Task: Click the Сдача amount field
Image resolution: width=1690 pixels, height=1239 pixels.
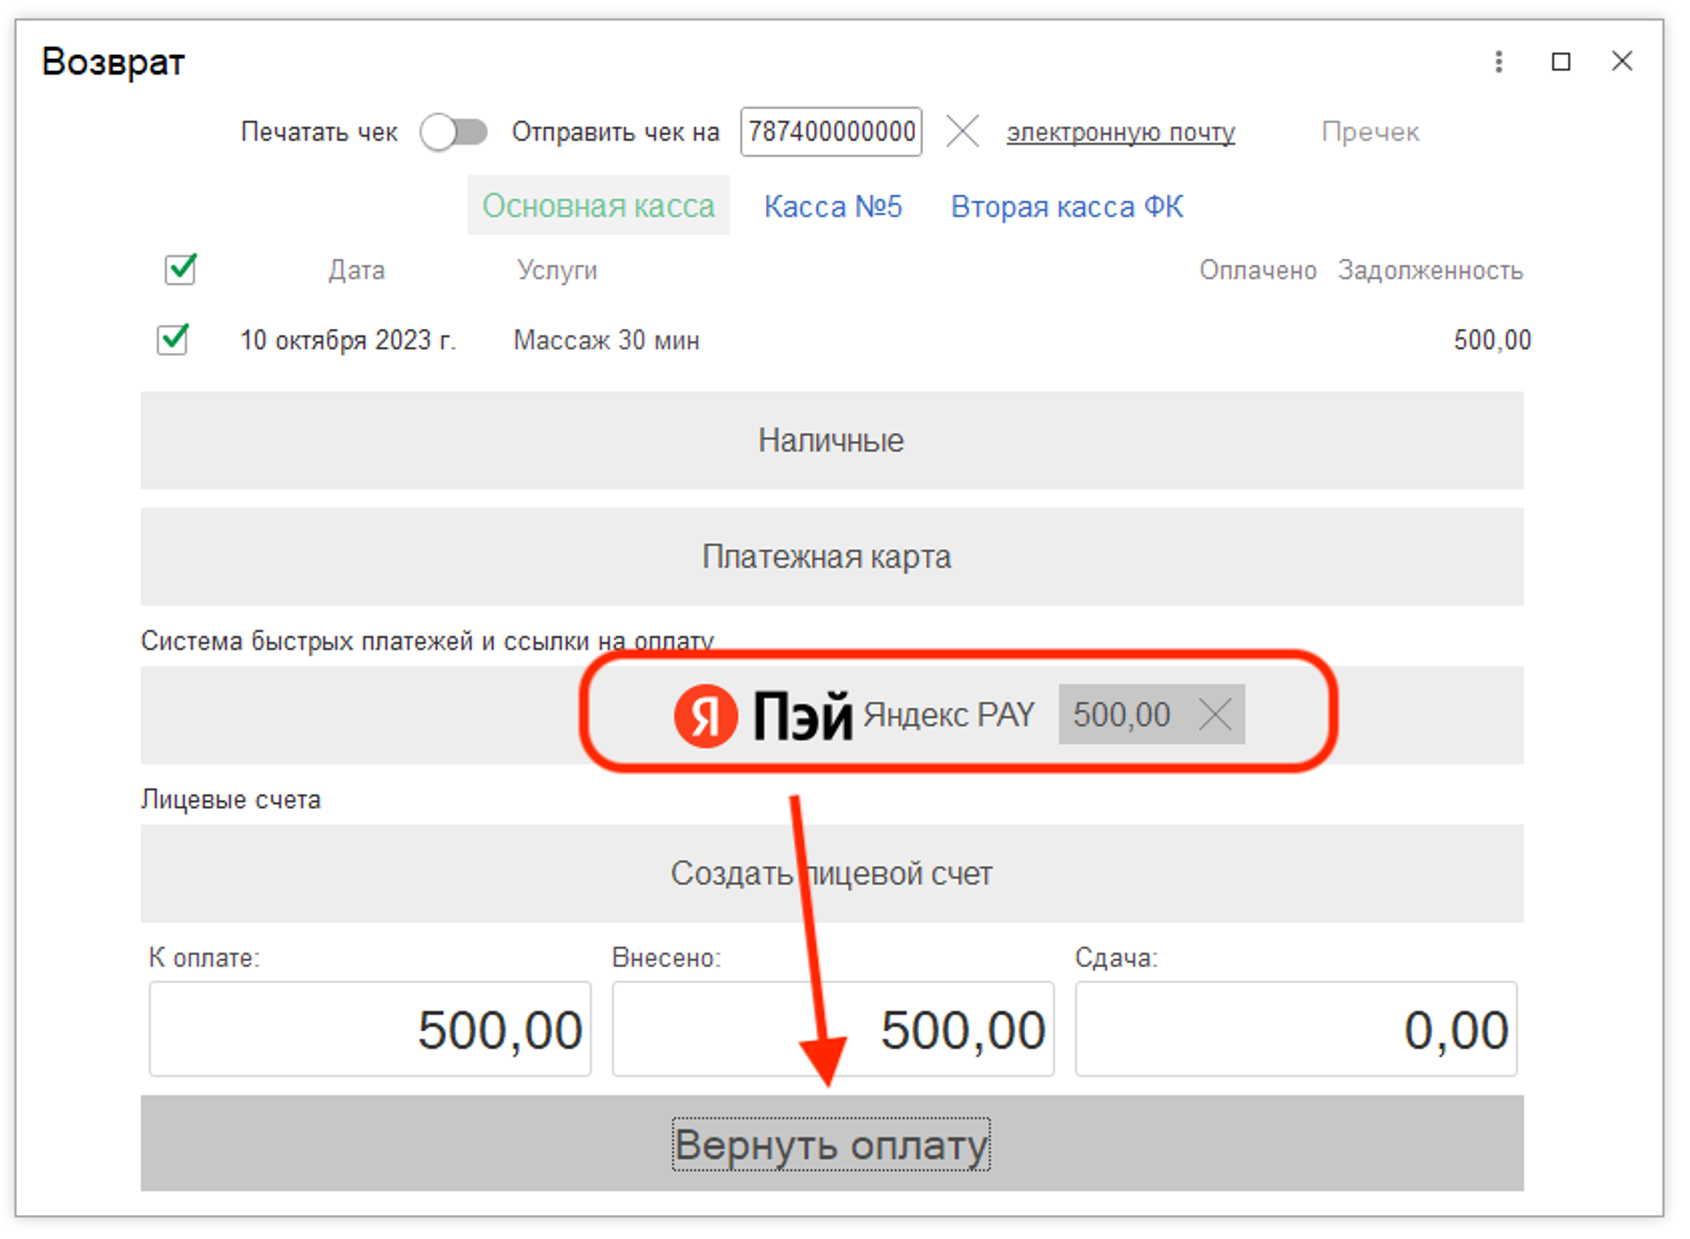Action: (1296, 1029)
